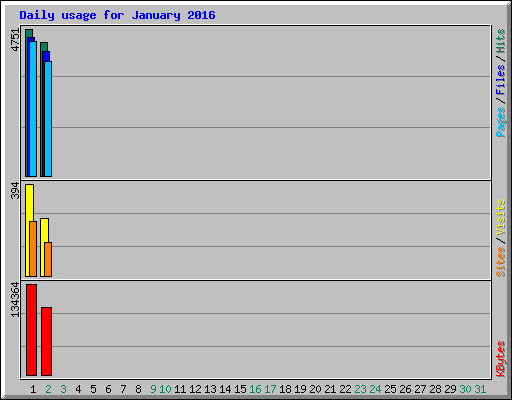Click the yellow Visits bar for day 1

28,230
